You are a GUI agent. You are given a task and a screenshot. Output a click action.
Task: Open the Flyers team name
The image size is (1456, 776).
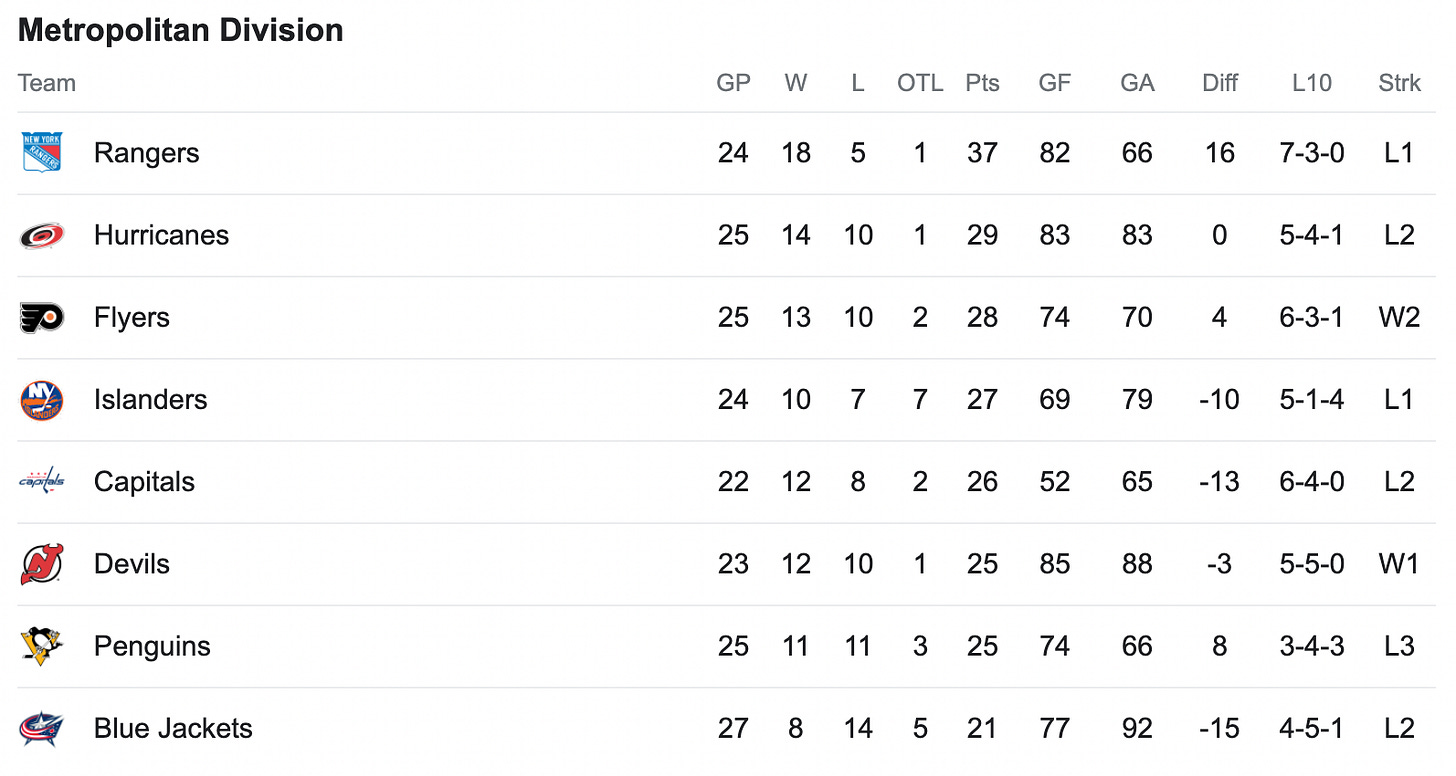(x=132, y=318)
